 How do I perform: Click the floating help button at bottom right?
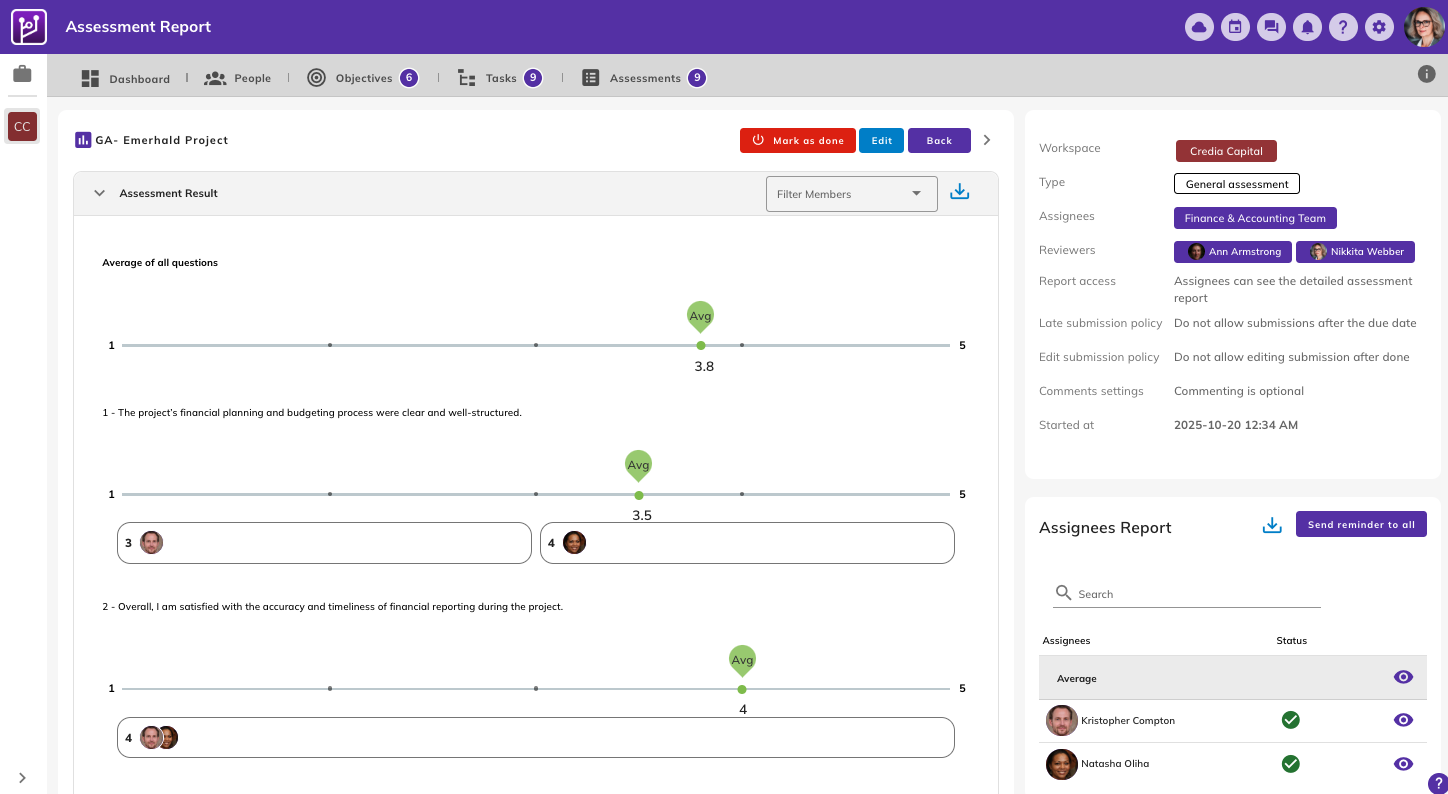tap(1437, 783)
